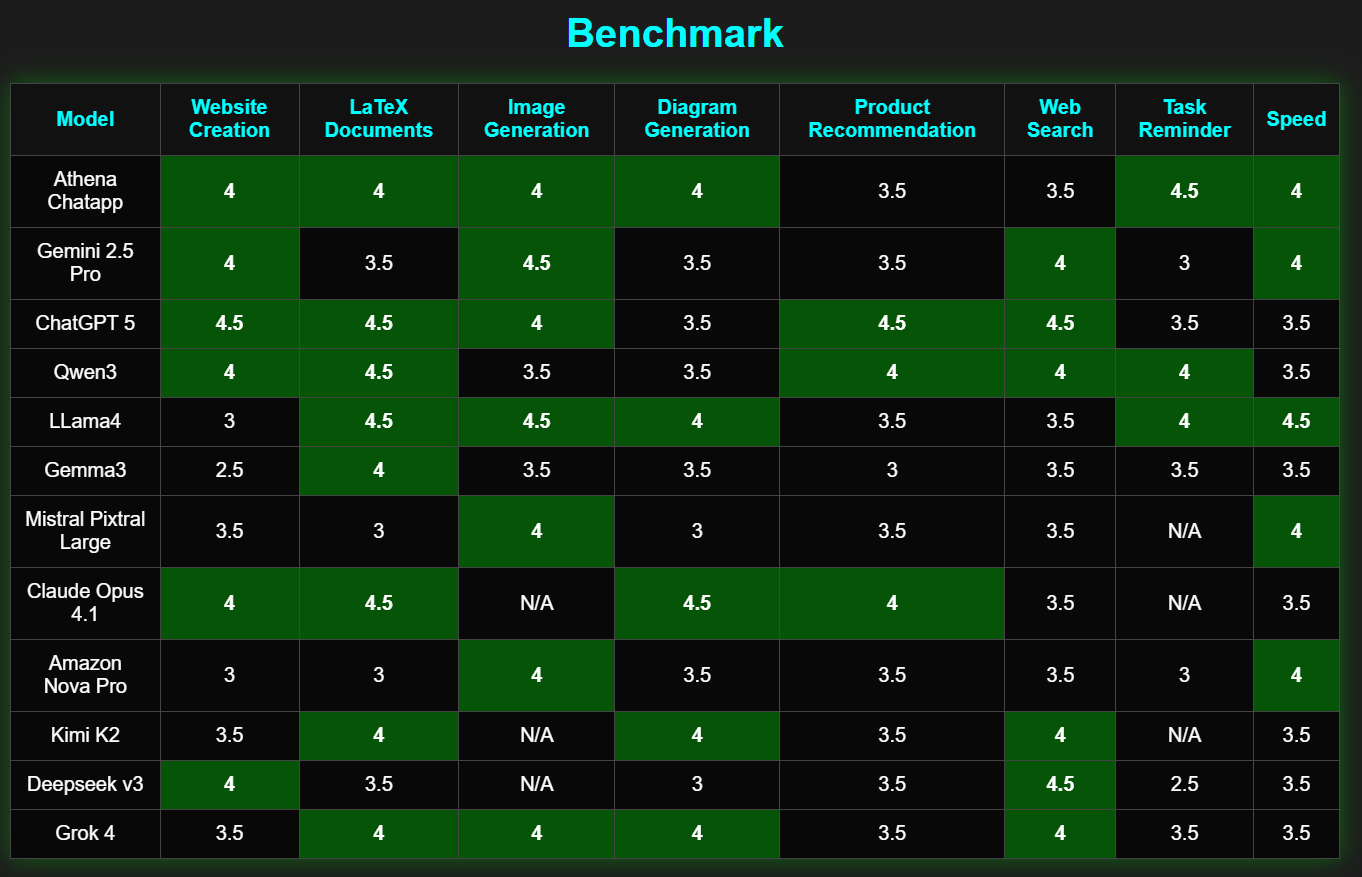Select Claude Opus 4.1's Diagram Generation score 4.5

[x=697, y=603]
